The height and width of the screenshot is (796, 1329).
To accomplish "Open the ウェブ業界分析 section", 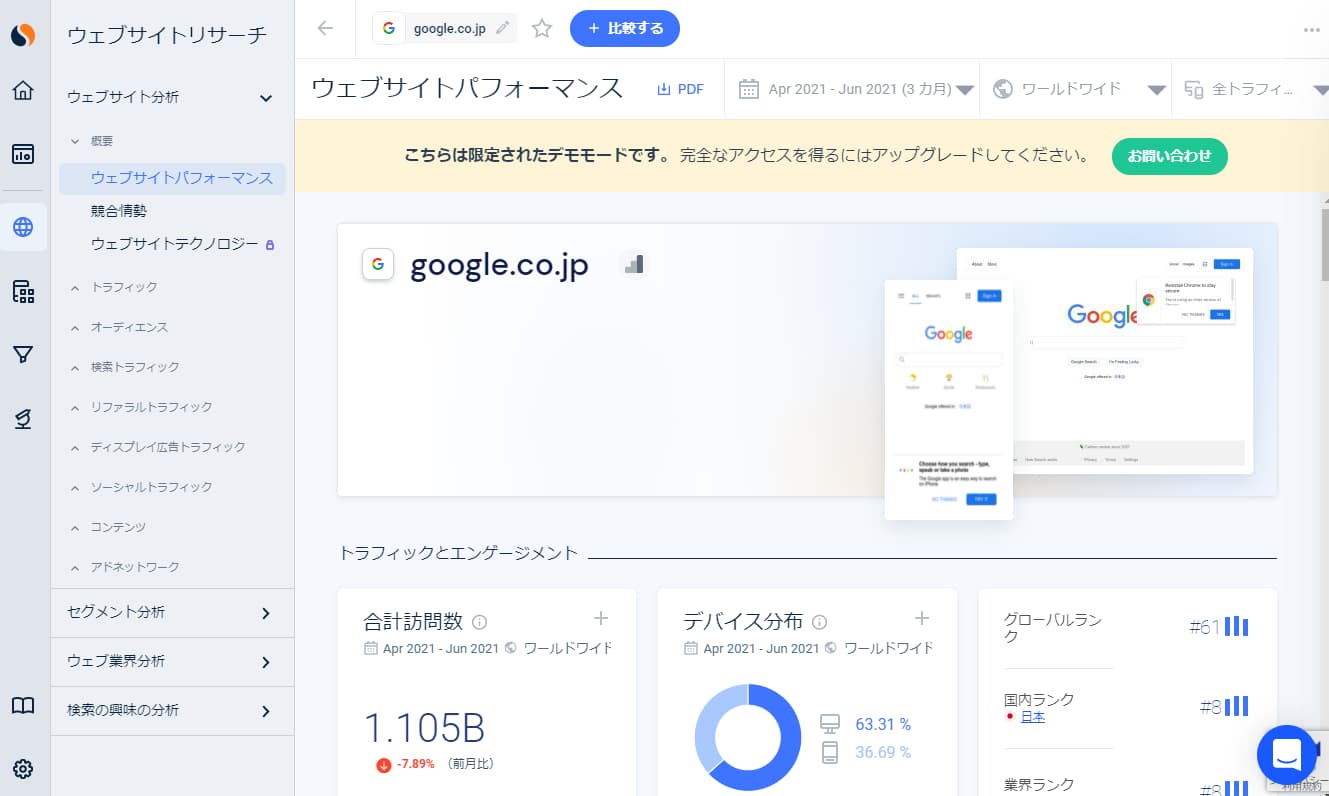I will (x=173, y=661).
